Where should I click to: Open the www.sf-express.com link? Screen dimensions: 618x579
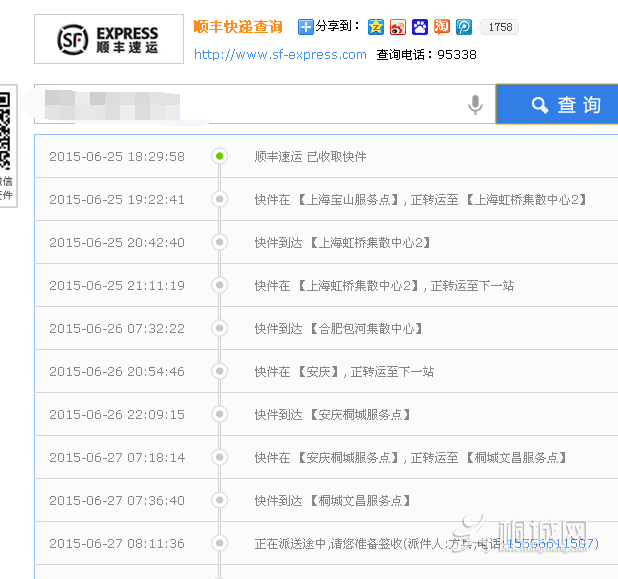[280, 55]
